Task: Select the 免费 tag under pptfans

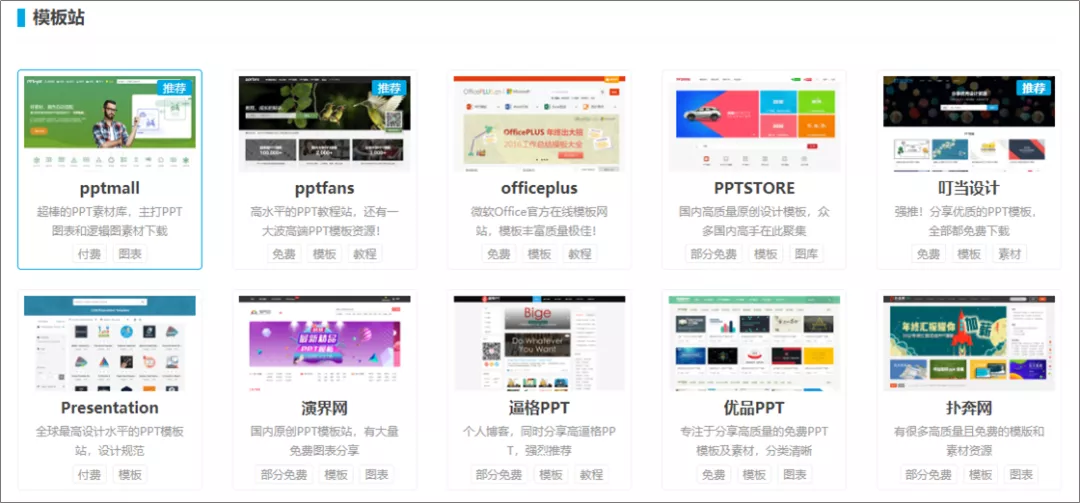Action: 284,254
